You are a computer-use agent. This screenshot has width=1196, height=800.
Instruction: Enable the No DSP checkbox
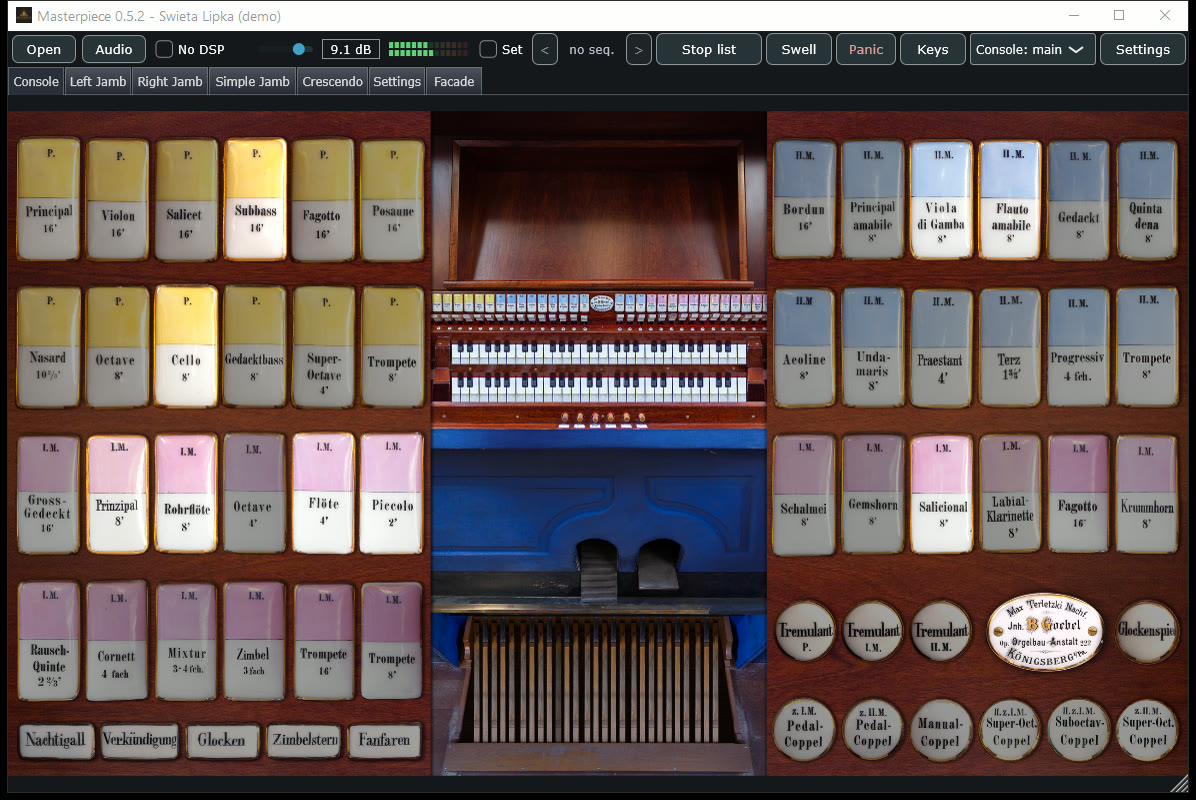point(164,50)
